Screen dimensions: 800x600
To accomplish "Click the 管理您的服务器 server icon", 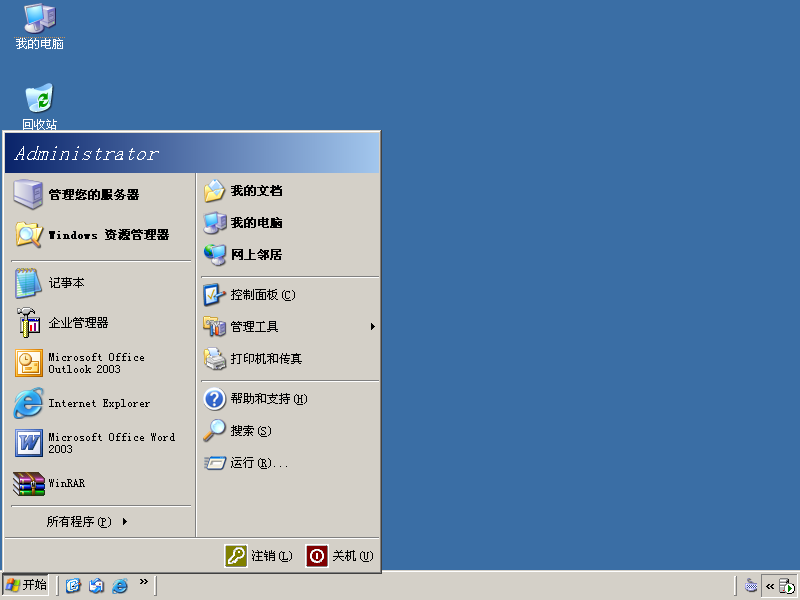I will [28, 194].
